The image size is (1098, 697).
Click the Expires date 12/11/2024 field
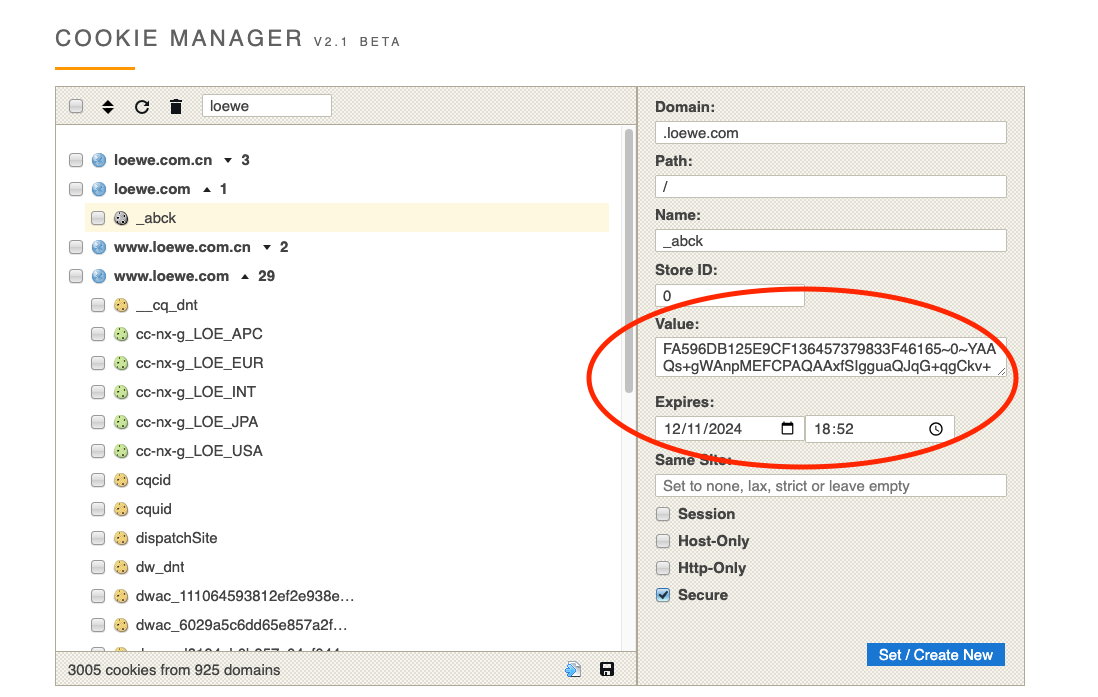(729, 429)
